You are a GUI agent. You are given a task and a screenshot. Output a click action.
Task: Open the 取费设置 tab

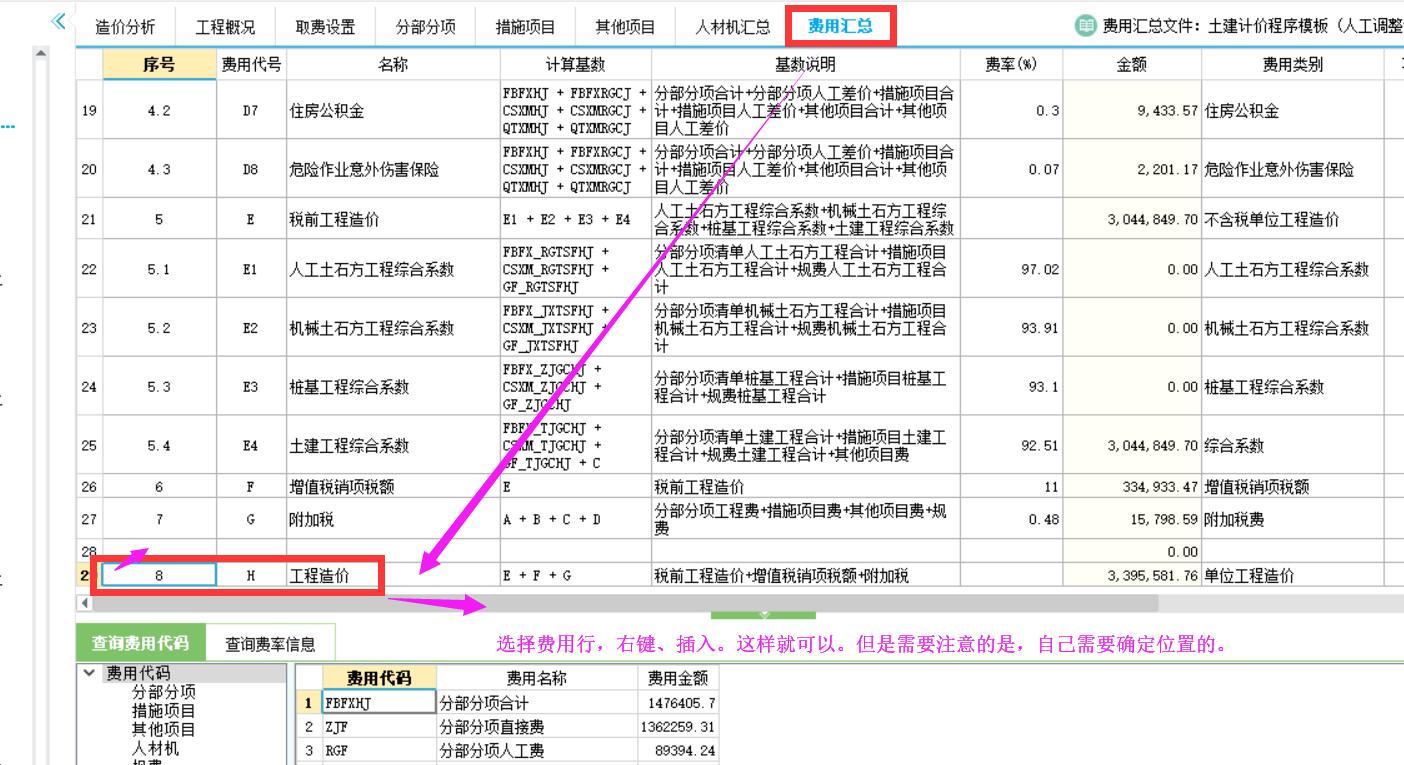[x=325, y=27]
